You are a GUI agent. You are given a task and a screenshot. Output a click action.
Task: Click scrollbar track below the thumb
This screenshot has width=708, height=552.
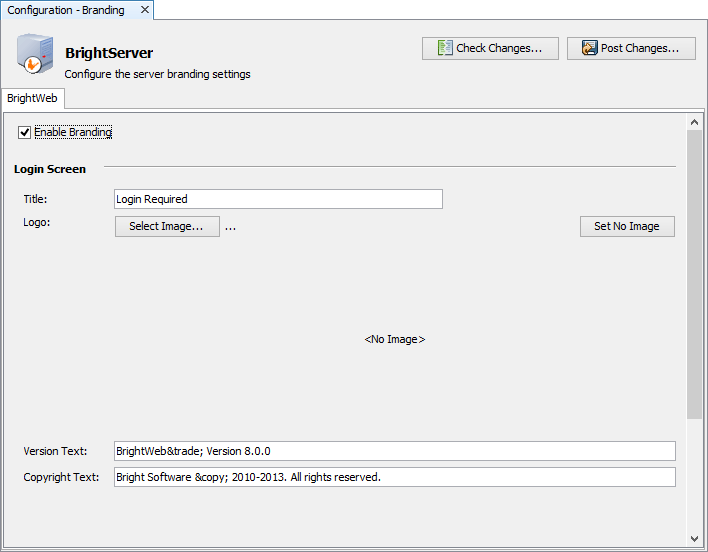694,470
